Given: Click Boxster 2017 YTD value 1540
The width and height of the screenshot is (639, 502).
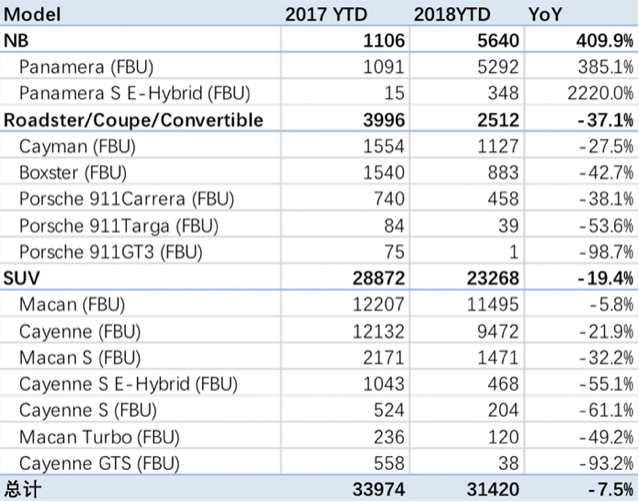Looking at the screenshot, I should (x=384, y=172).
